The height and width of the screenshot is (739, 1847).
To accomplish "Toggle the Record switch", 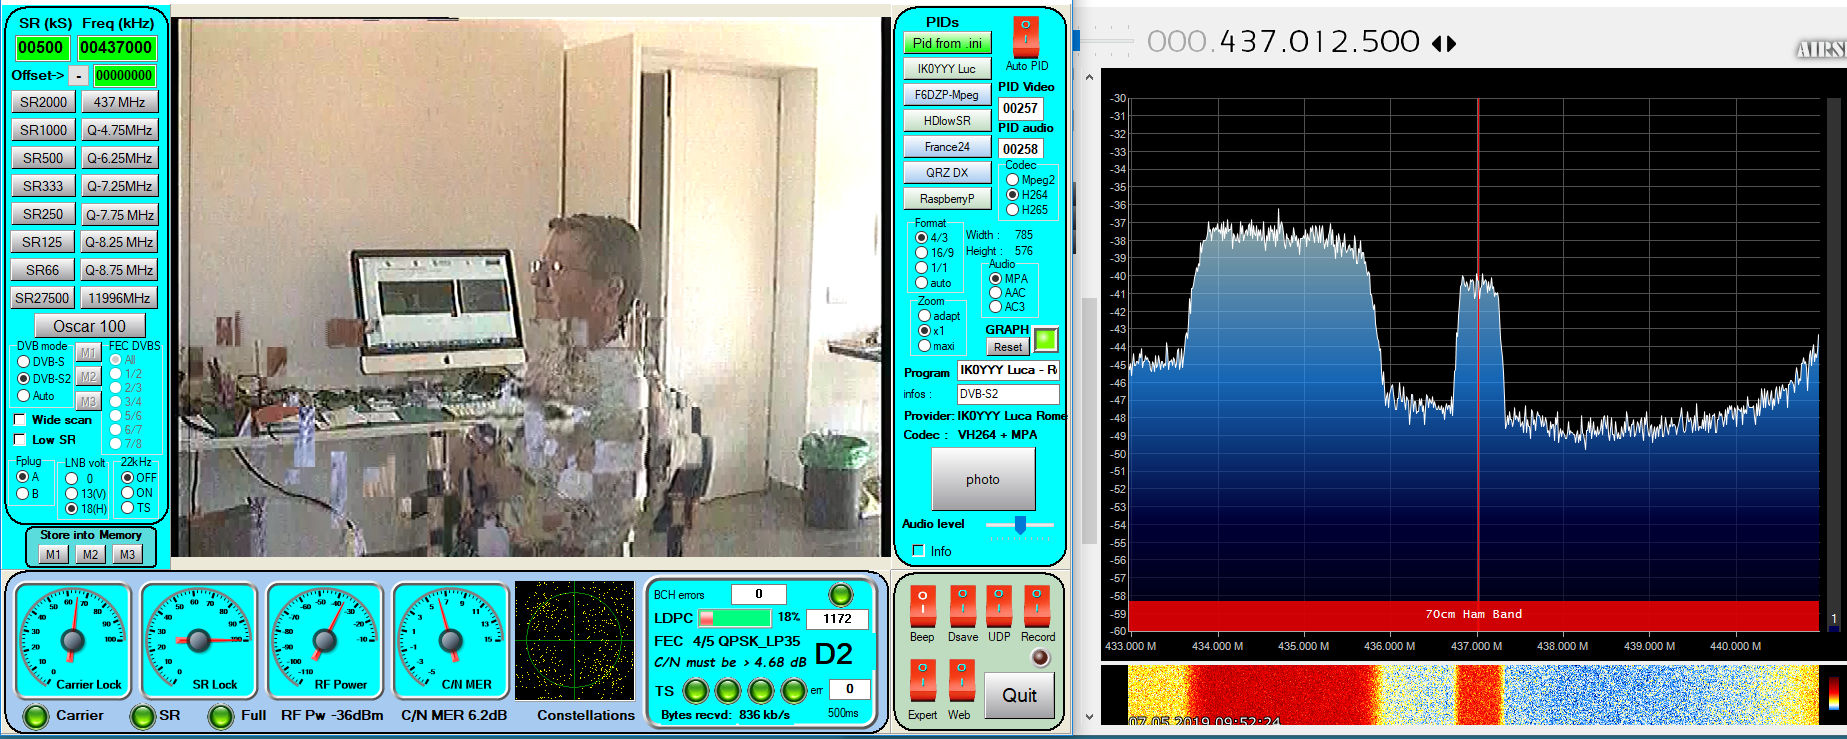I will click(x=1037, y=606).
